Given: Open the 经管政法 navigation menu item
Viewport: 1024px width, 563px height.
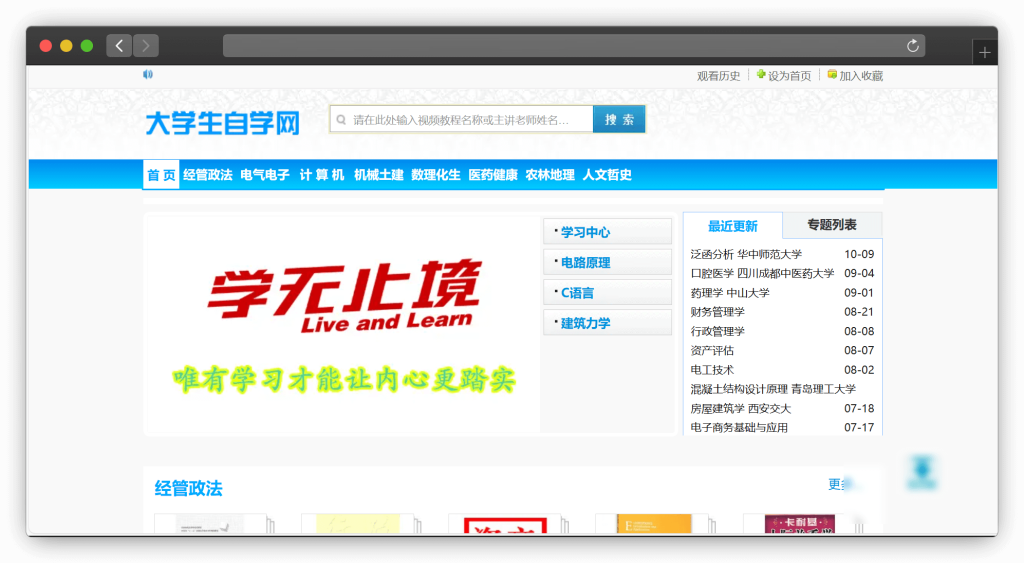Looking at the screenshot, I should click(x=207, y=175).
